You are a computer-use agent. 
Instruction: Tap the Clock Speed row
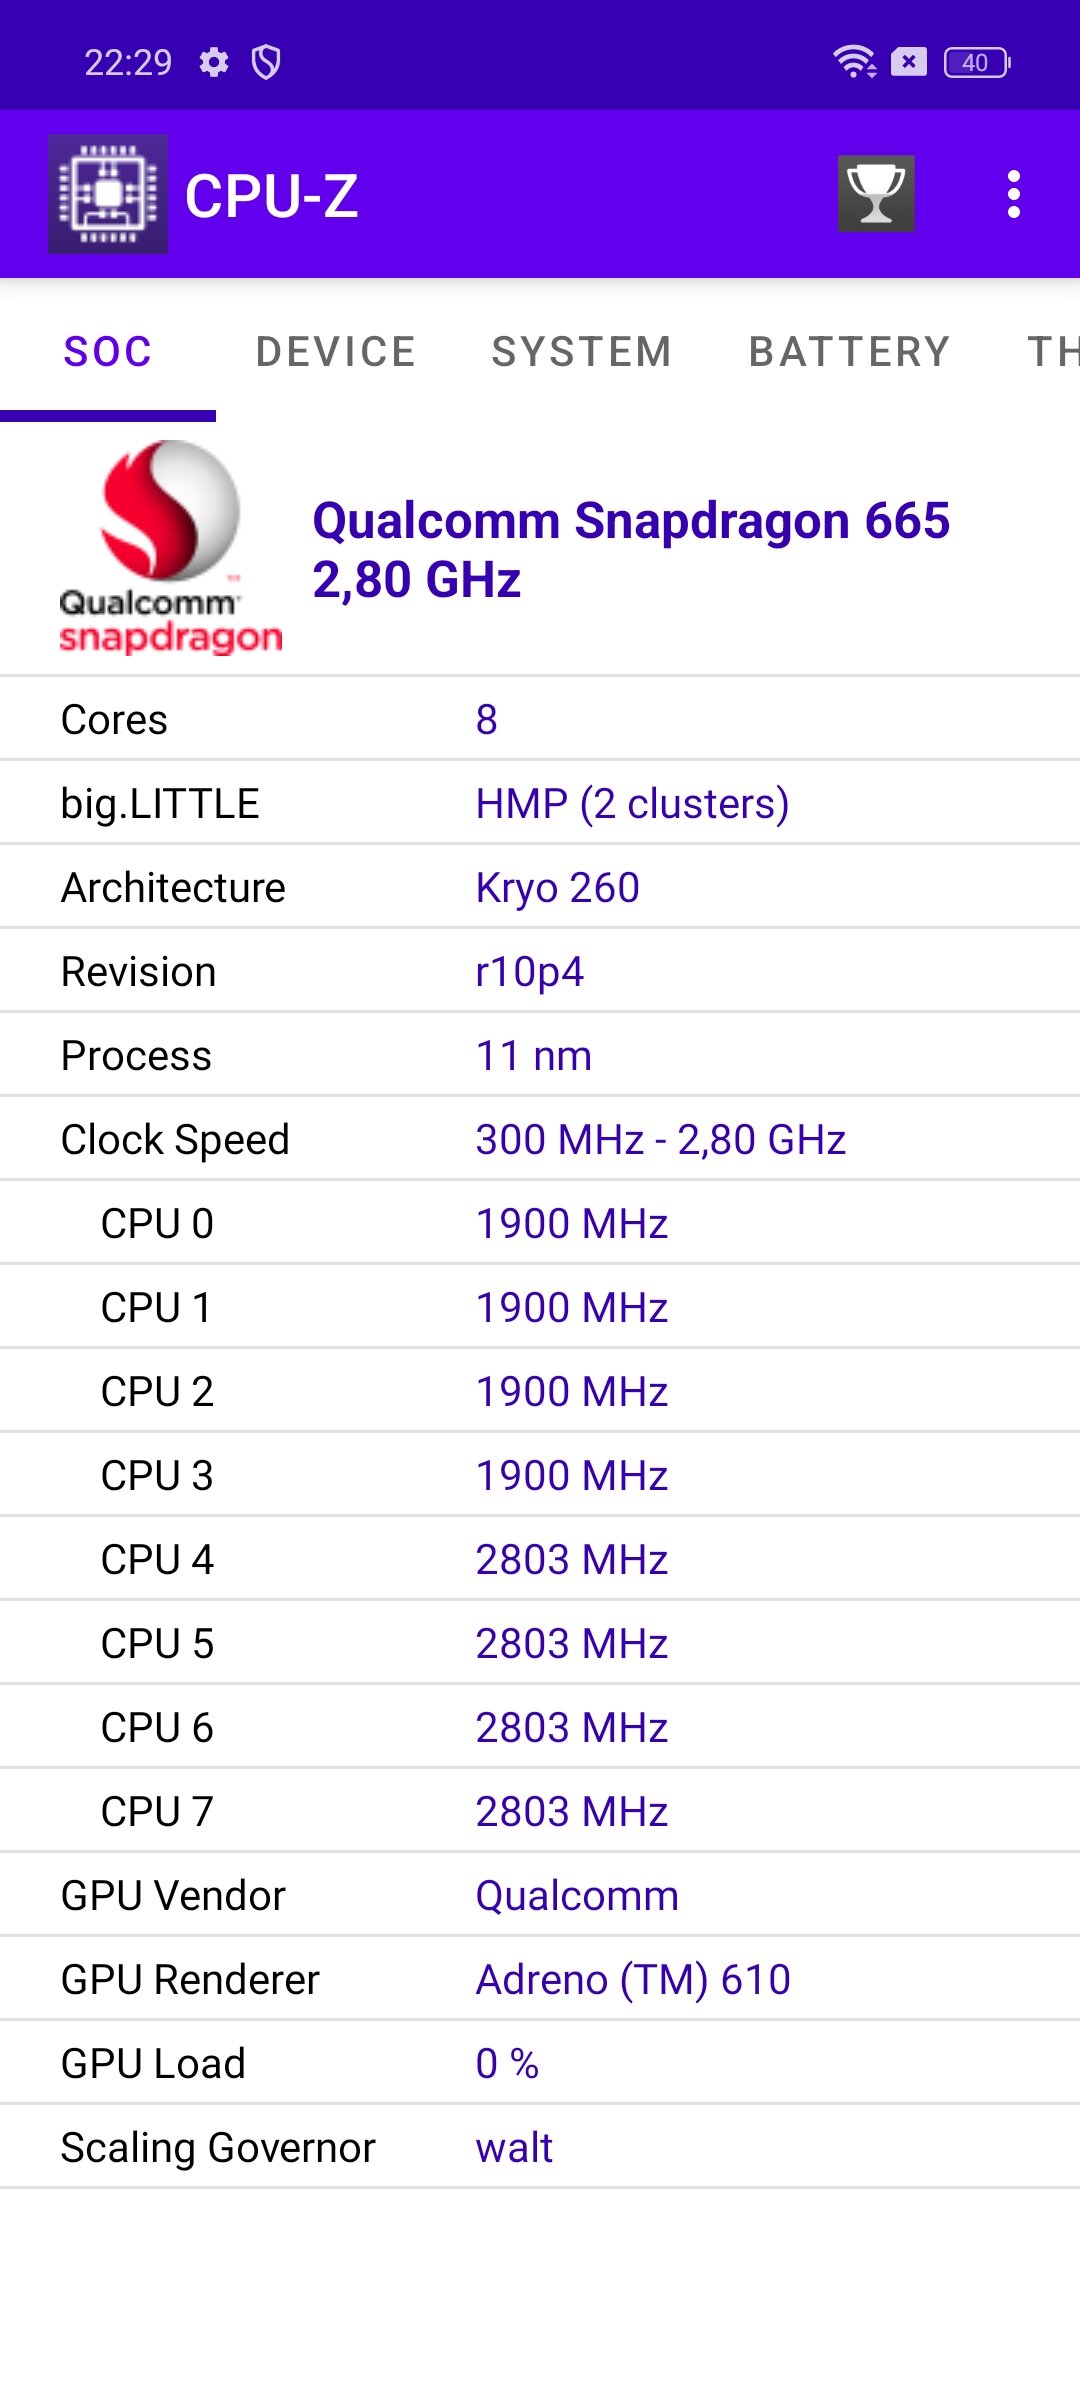540,1139
